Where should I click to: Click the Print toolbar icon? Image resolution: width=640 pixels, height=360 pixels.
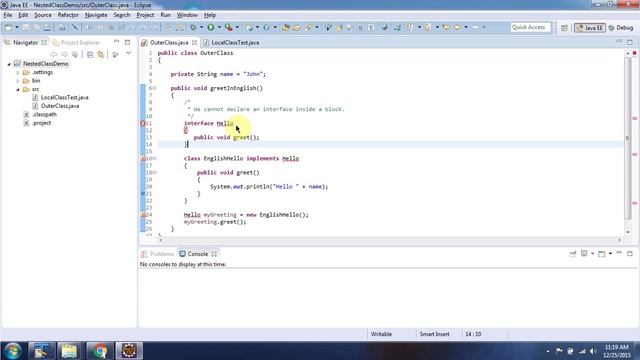[47, 27]
